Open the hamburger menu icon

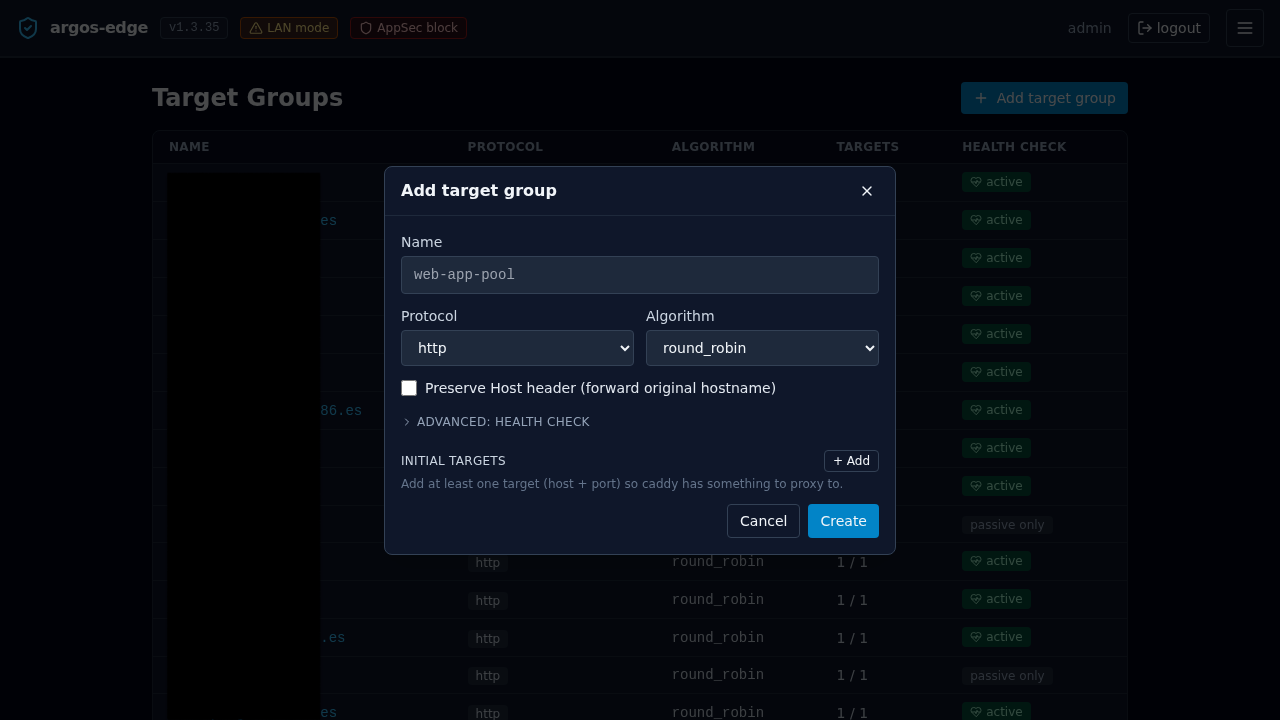1245,28
